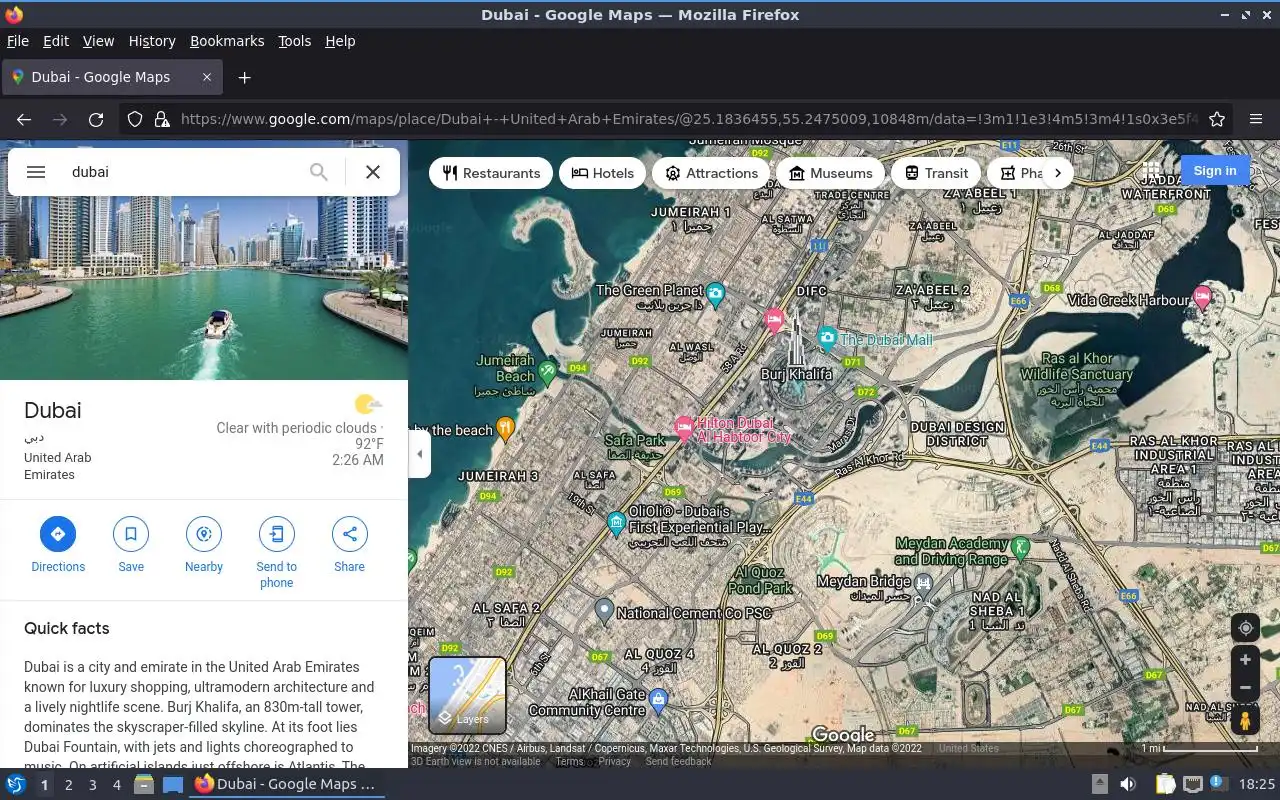Click the hotel pin near DIFC
1280x800 pixels.
click(773, 320)
